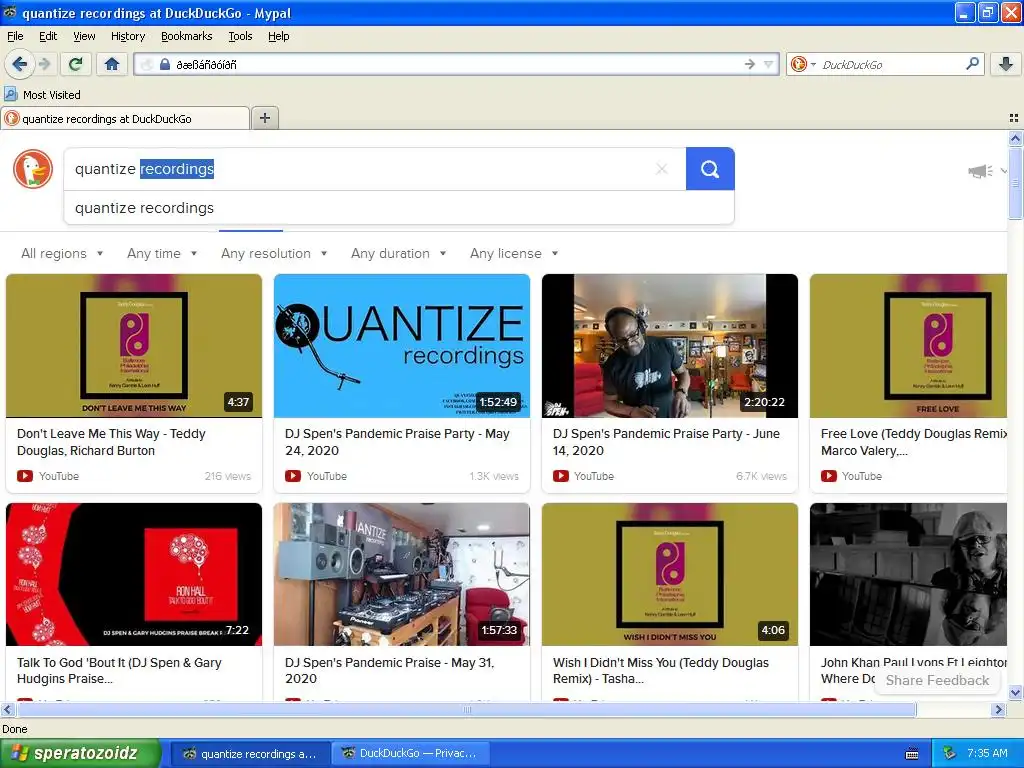1024x768 pixels.
Task: Go to the home page icon
Action: [x=112, y=64]
